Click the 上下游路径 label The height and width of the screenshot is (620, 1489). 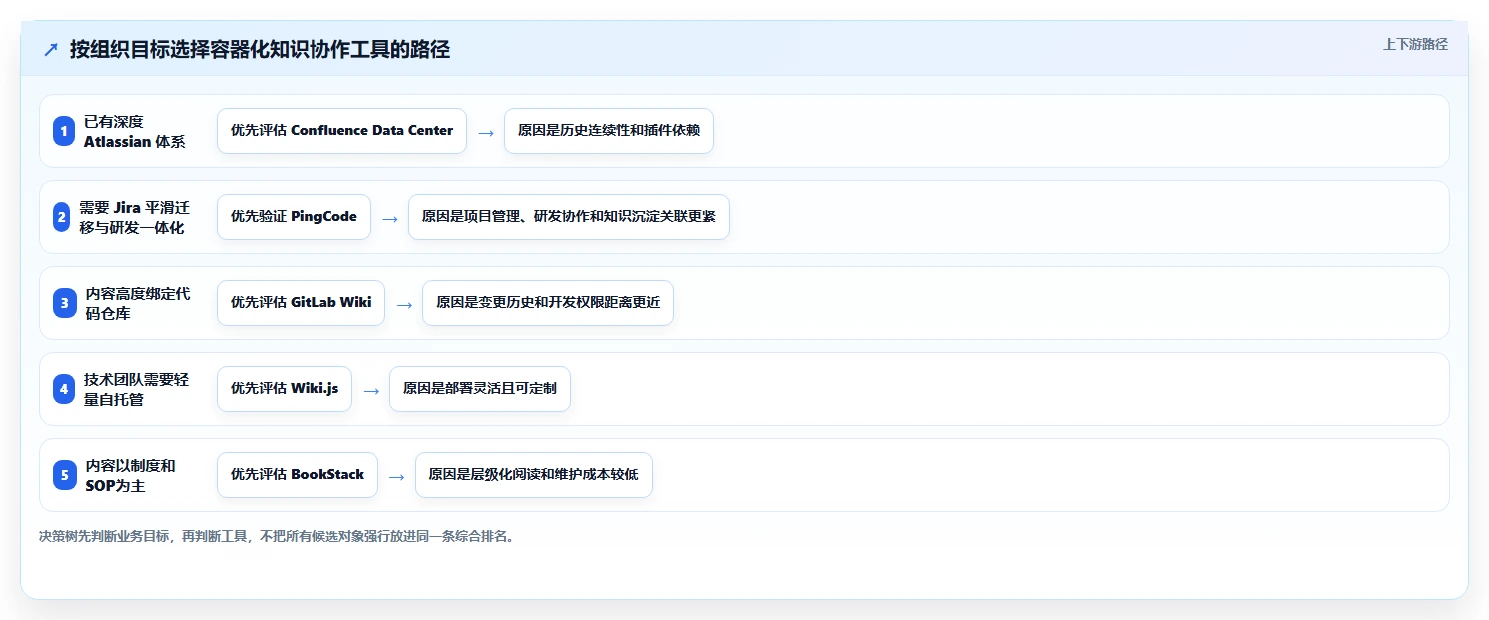pyautogui.click(x=1415, y=44)
